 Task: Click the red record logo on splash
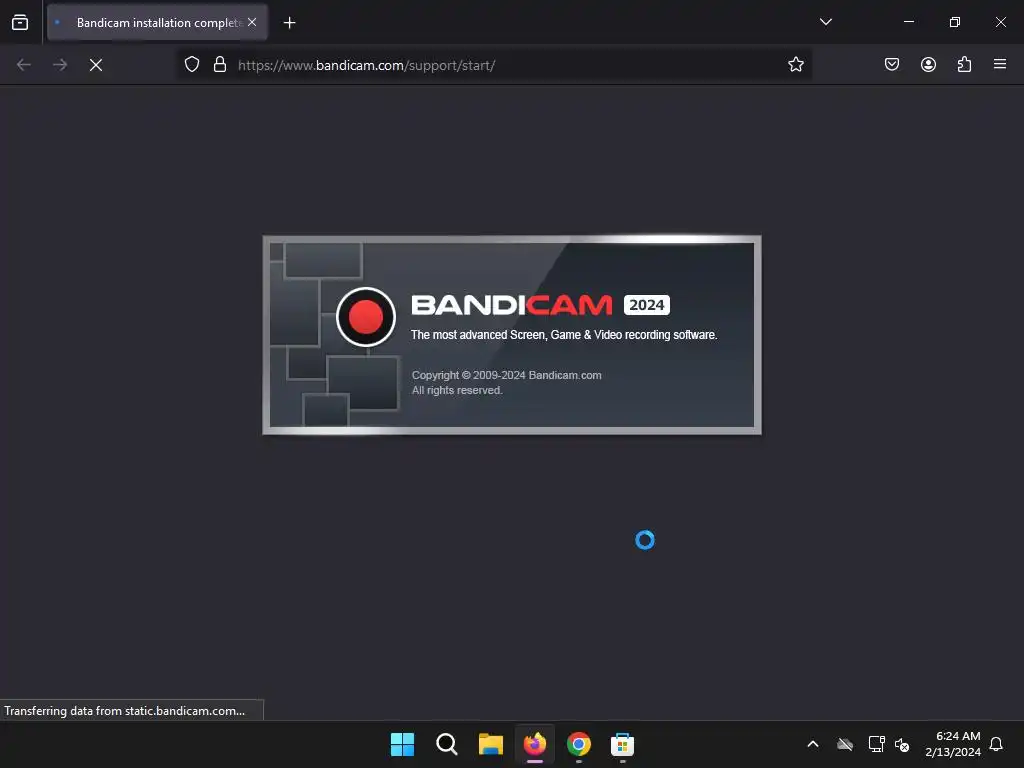[366, 317]
